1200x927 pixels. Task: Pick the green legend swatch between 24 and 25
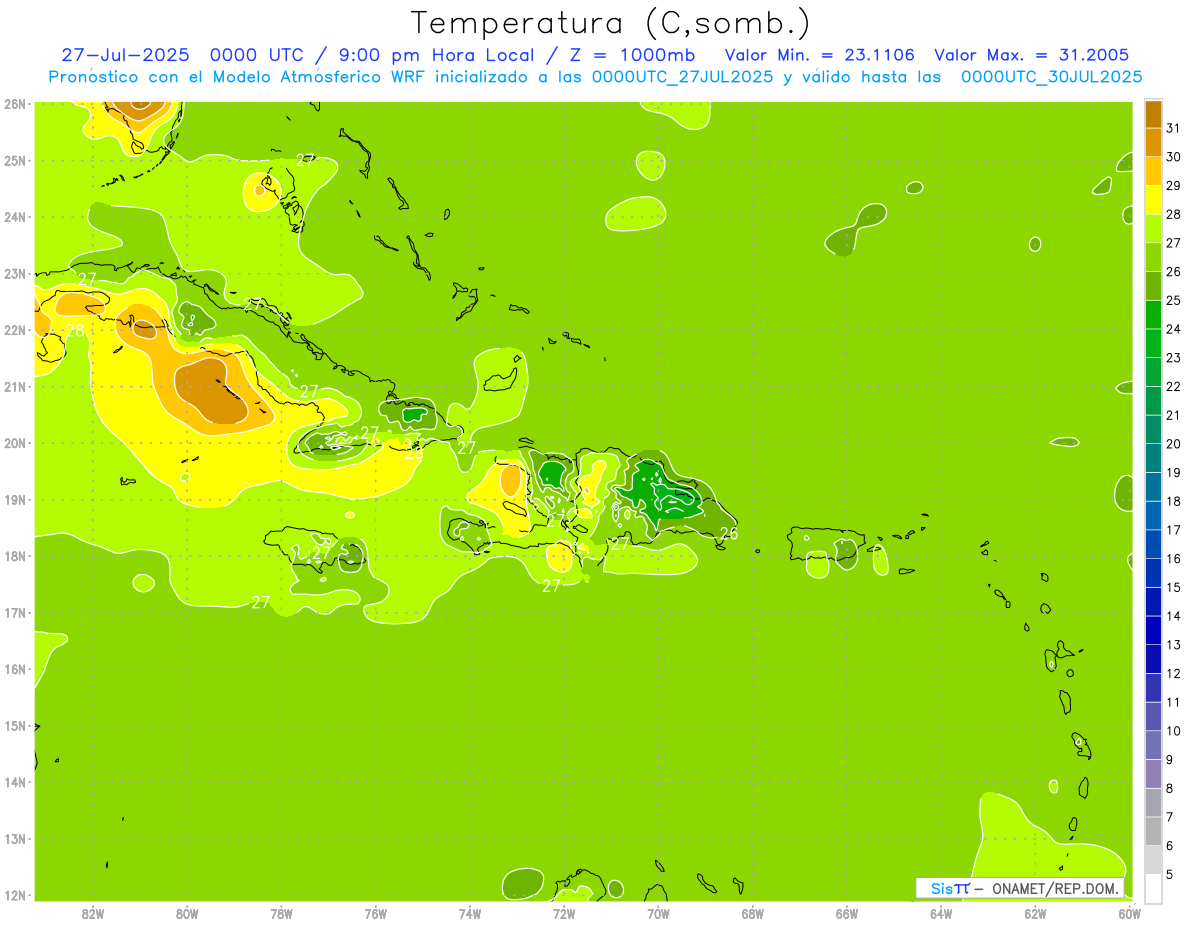1153,314
